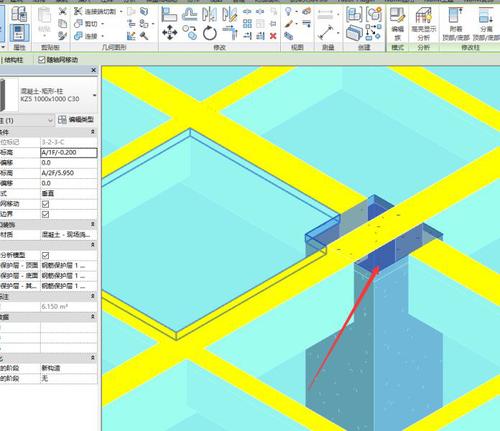Image resolution: width=500 pixels, height=431 pixels.
Task: Select the Trim/Extend tool
Action: point(230,33)
